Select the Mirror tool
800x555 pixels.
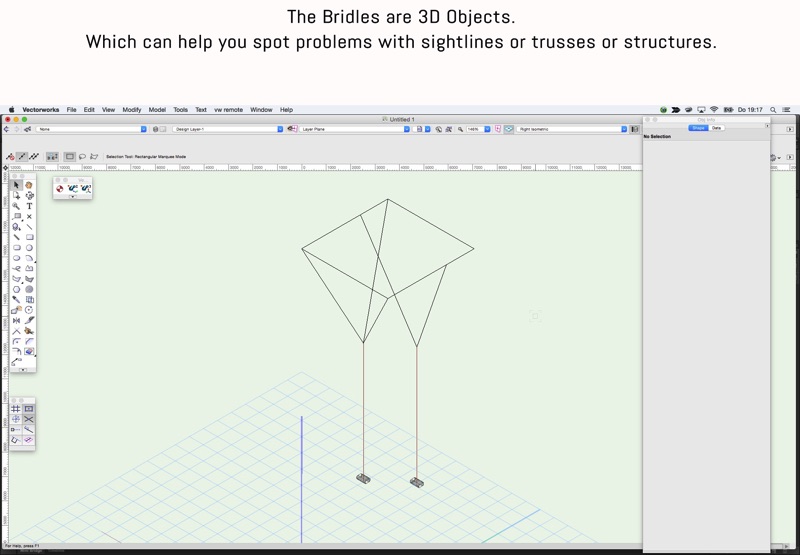tap(16, 320)
